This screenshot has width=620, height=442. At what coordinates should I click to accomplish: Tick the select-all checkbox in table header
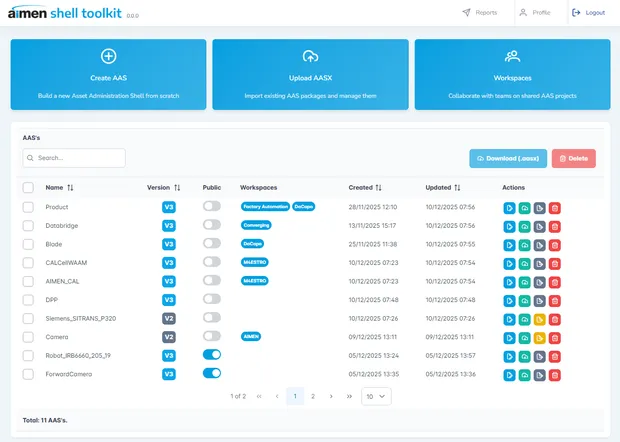point(28,187)
